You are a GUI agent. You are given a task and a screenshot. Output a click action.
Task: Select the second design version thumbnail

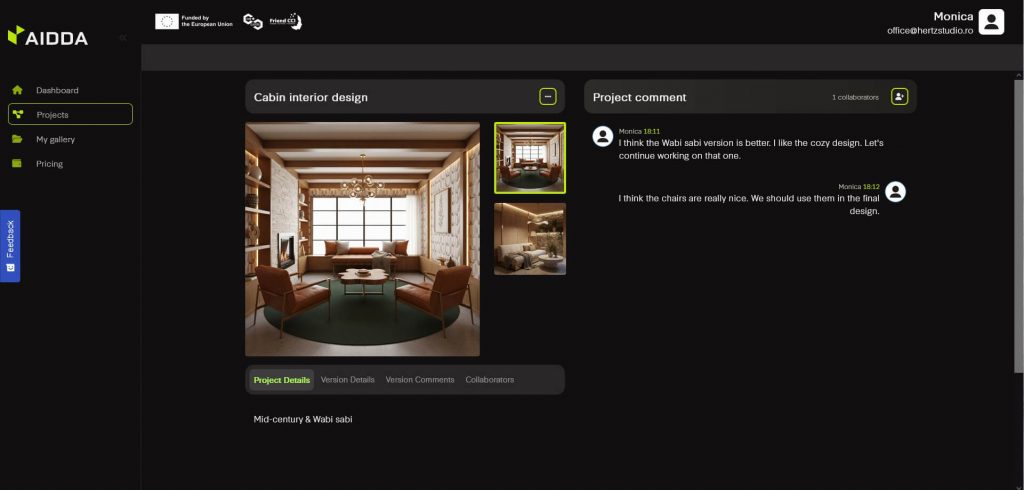[529, 239]
